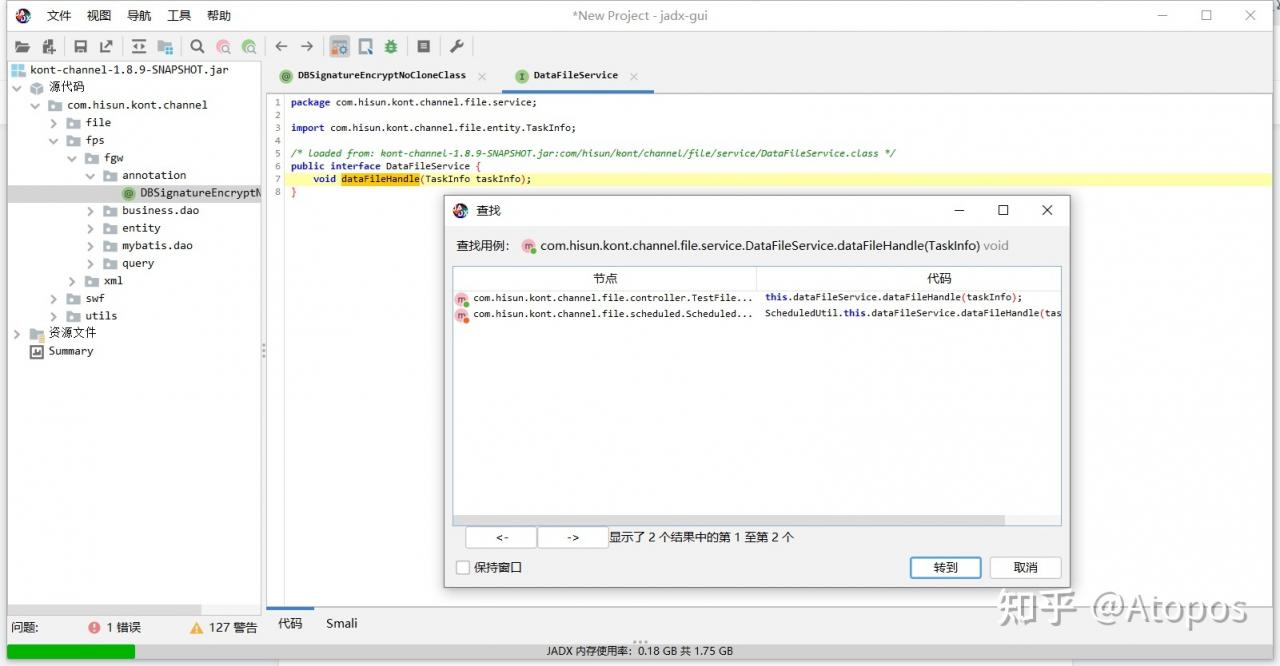Close the DBSignatureEncryptNoCloneClass tab
1280x666 pixels.
pyautogui.click(x=481, y=76)
